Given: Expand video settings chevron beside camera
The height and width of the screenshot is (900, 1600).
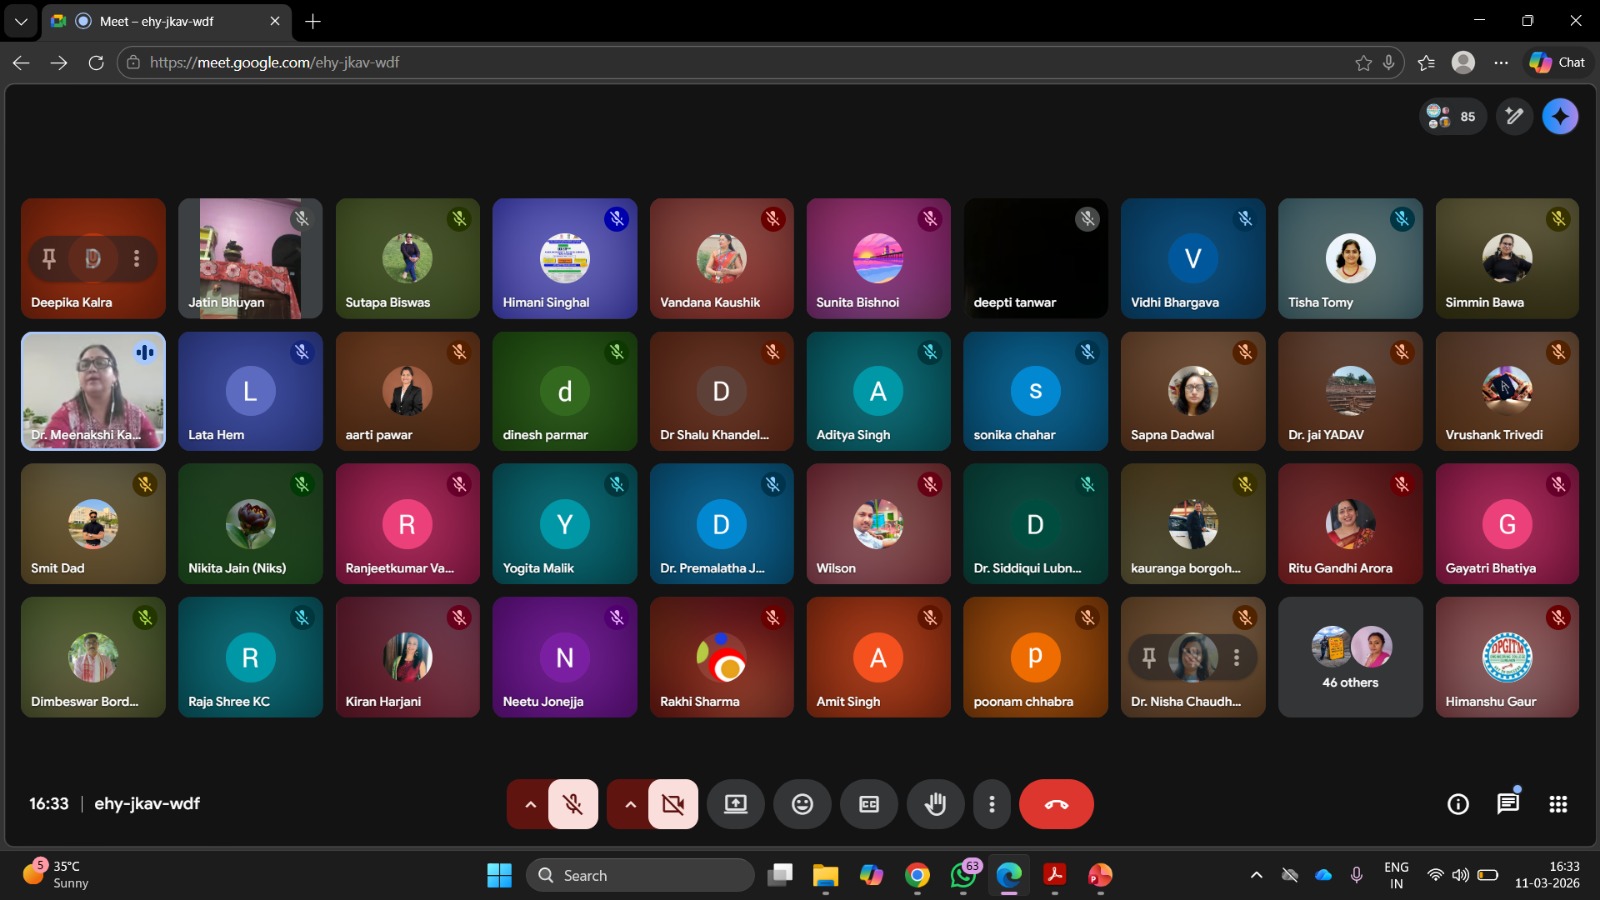Looking at the screenshot, I should [x=630, y=804].
